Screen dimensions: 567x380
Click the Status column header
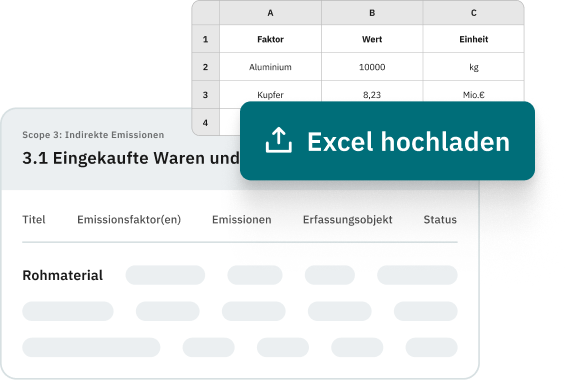click(440, 219)
